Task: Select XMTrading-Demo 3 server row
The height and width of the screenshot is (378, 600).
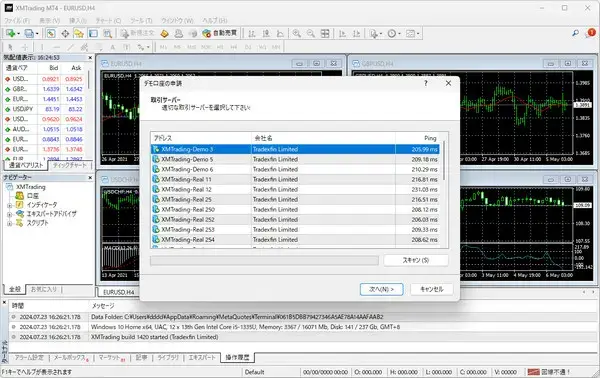Action: [x=295, y=149]
